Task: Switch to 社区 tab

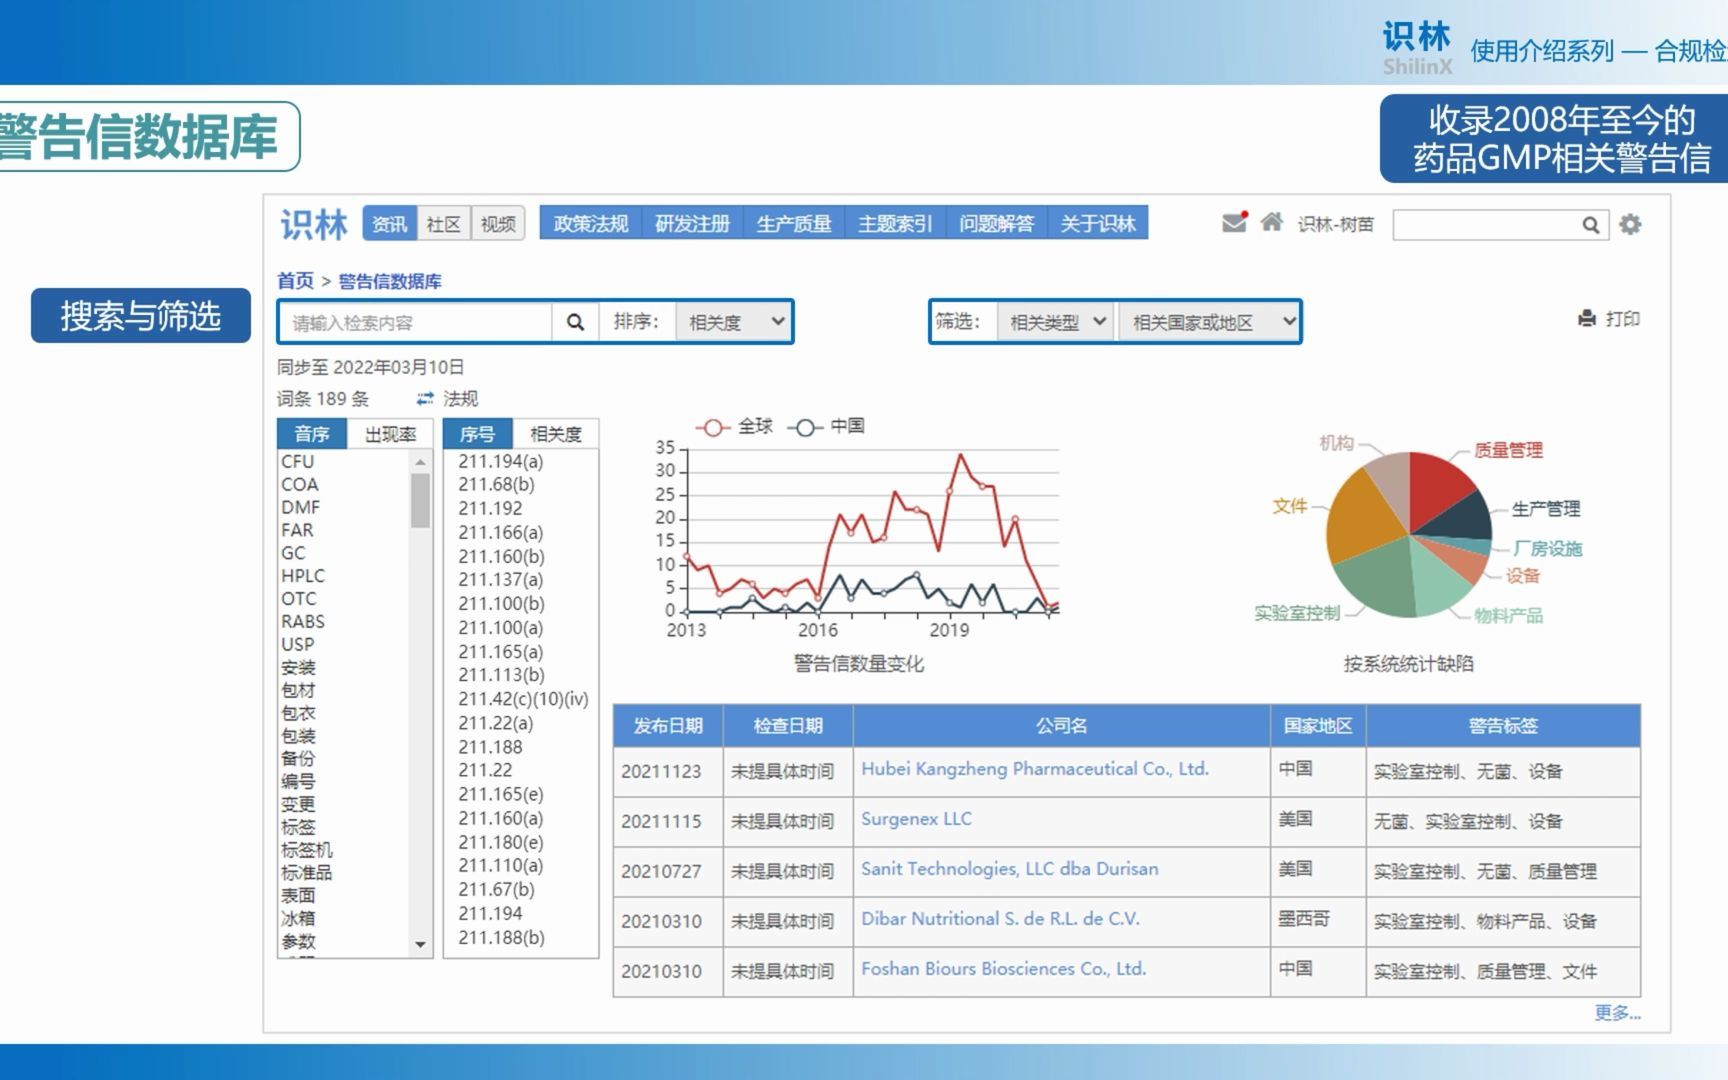Action: click(443, 224)
